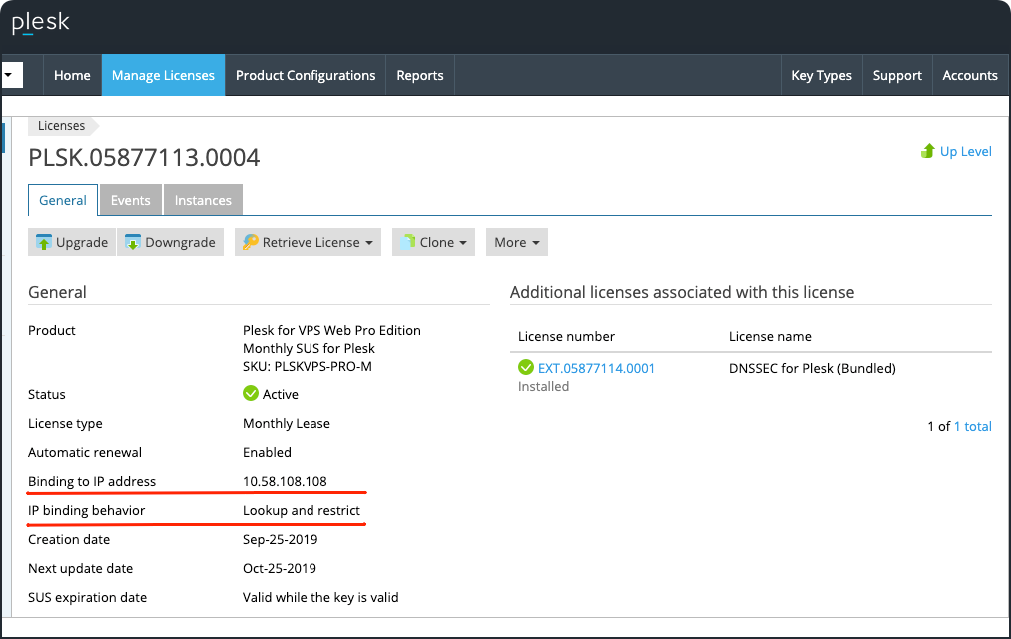The image size is (1011, 639).
Task: Open the top-left white dropdown arrow
Action: 11,75
